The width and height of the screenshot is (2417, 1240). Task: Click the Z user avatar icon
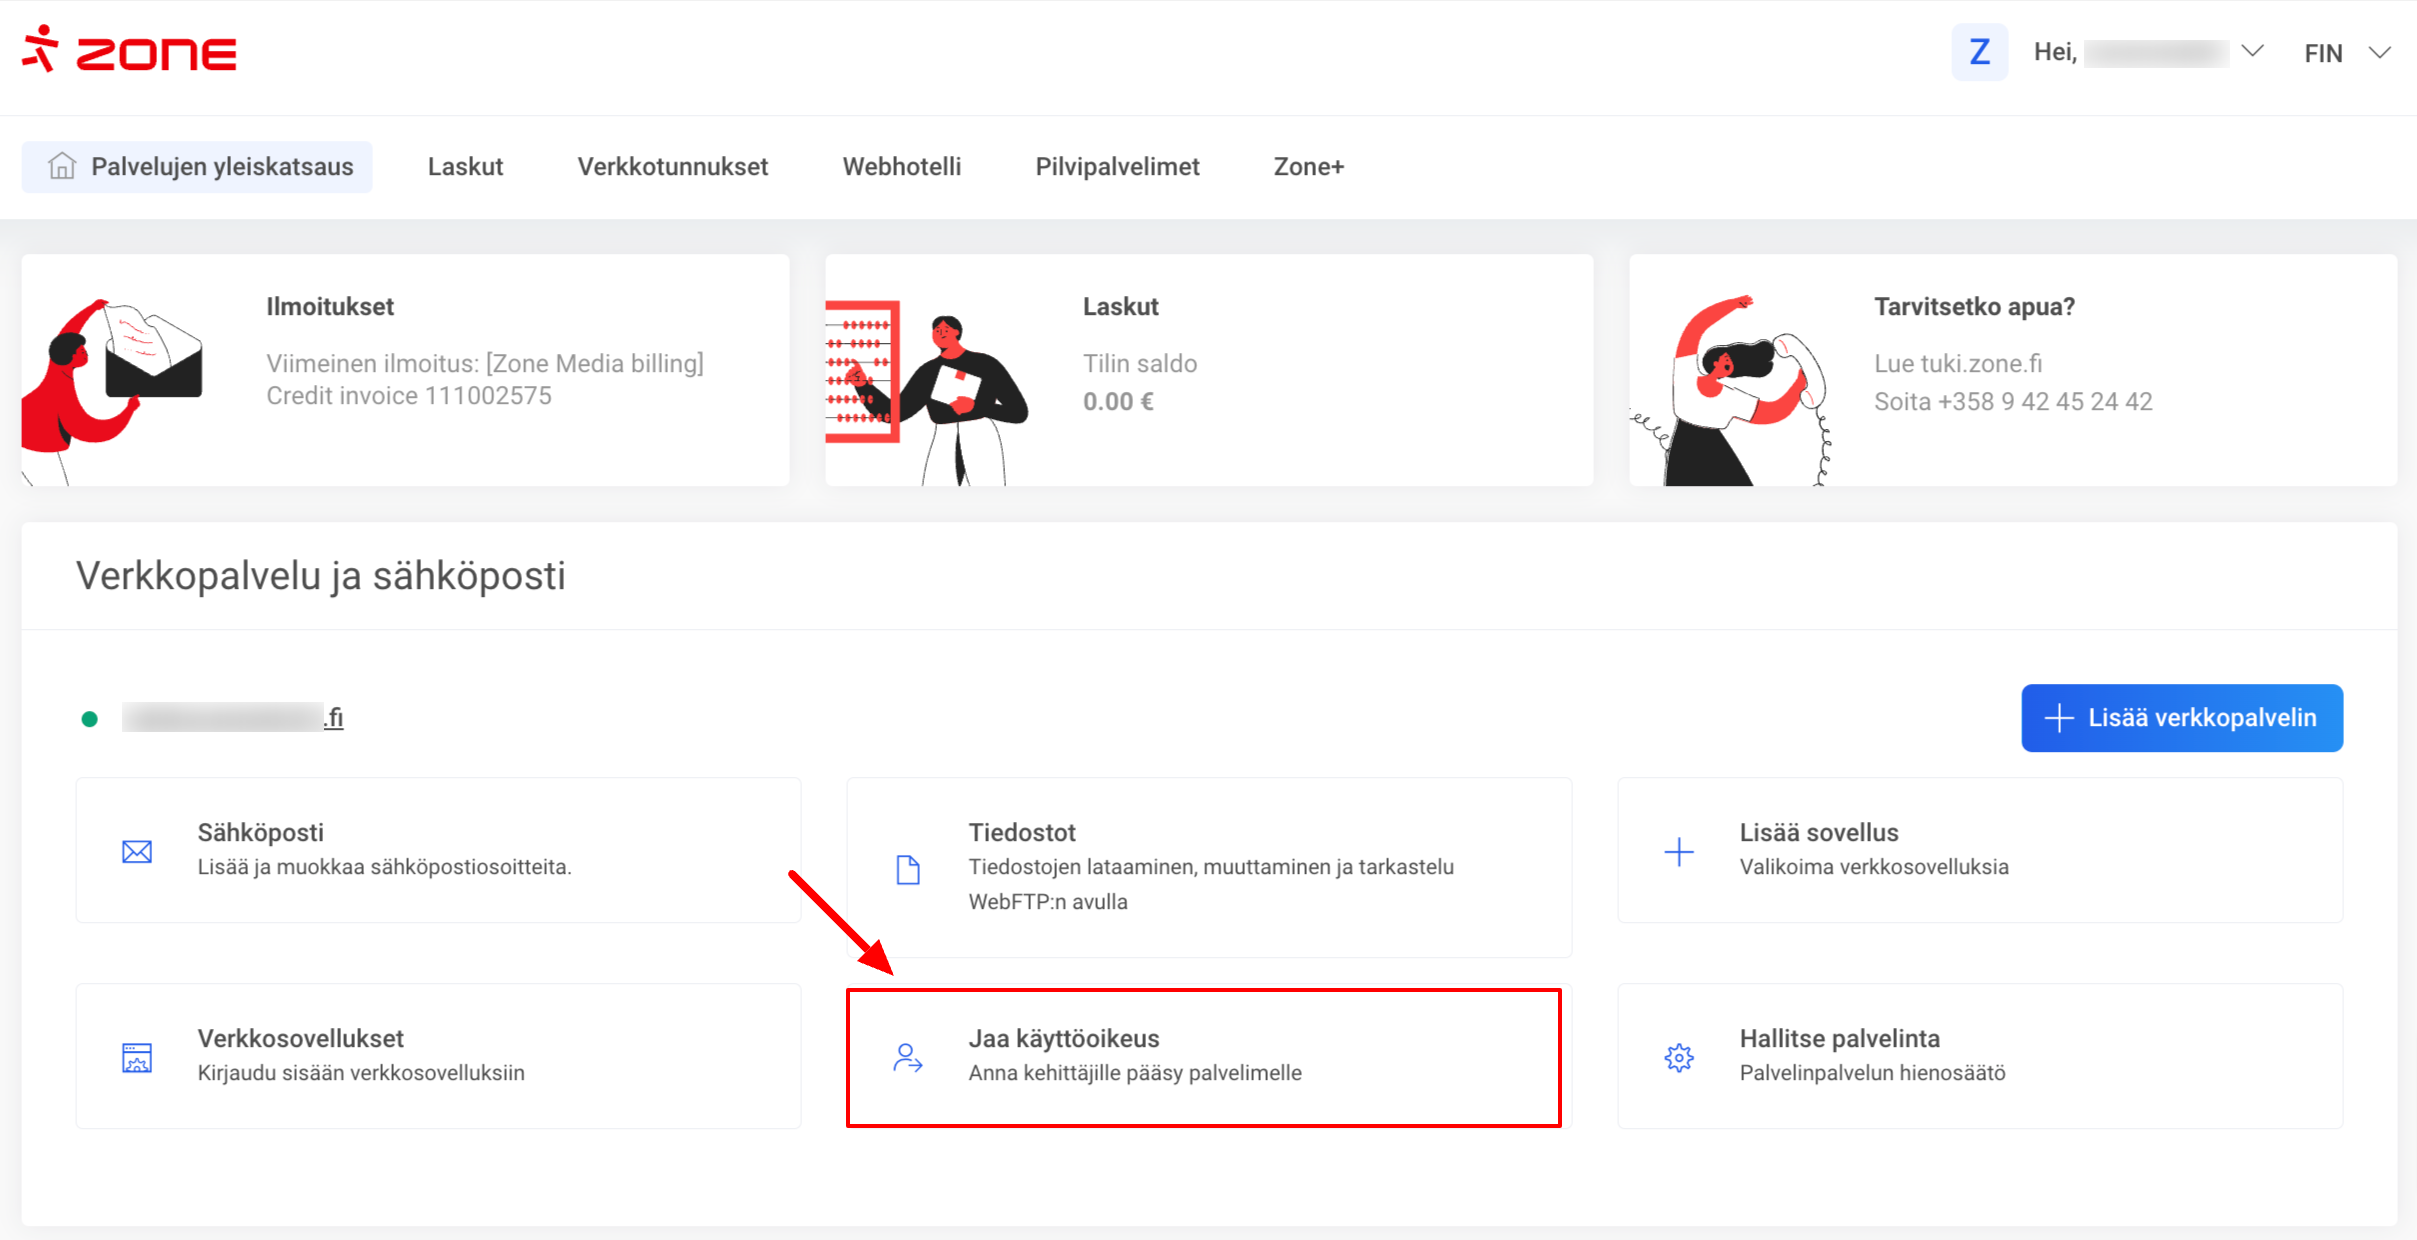tap(1979, 52)
